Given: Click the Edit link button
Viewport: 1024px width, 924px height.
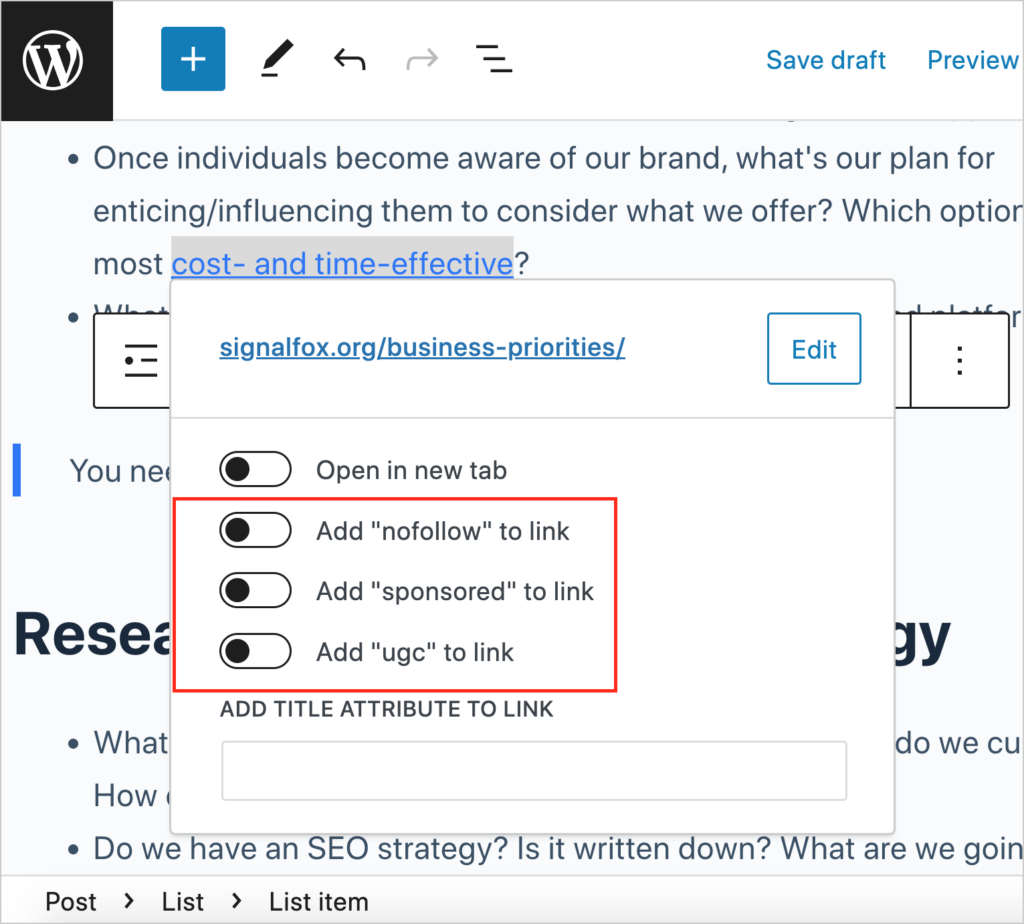Looking at the screenshot, I should [x=813, y=349].
